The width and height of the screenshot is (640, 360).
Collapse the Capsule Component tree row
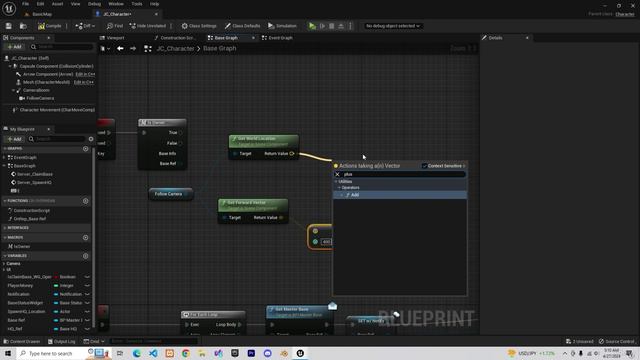[10, 66]
